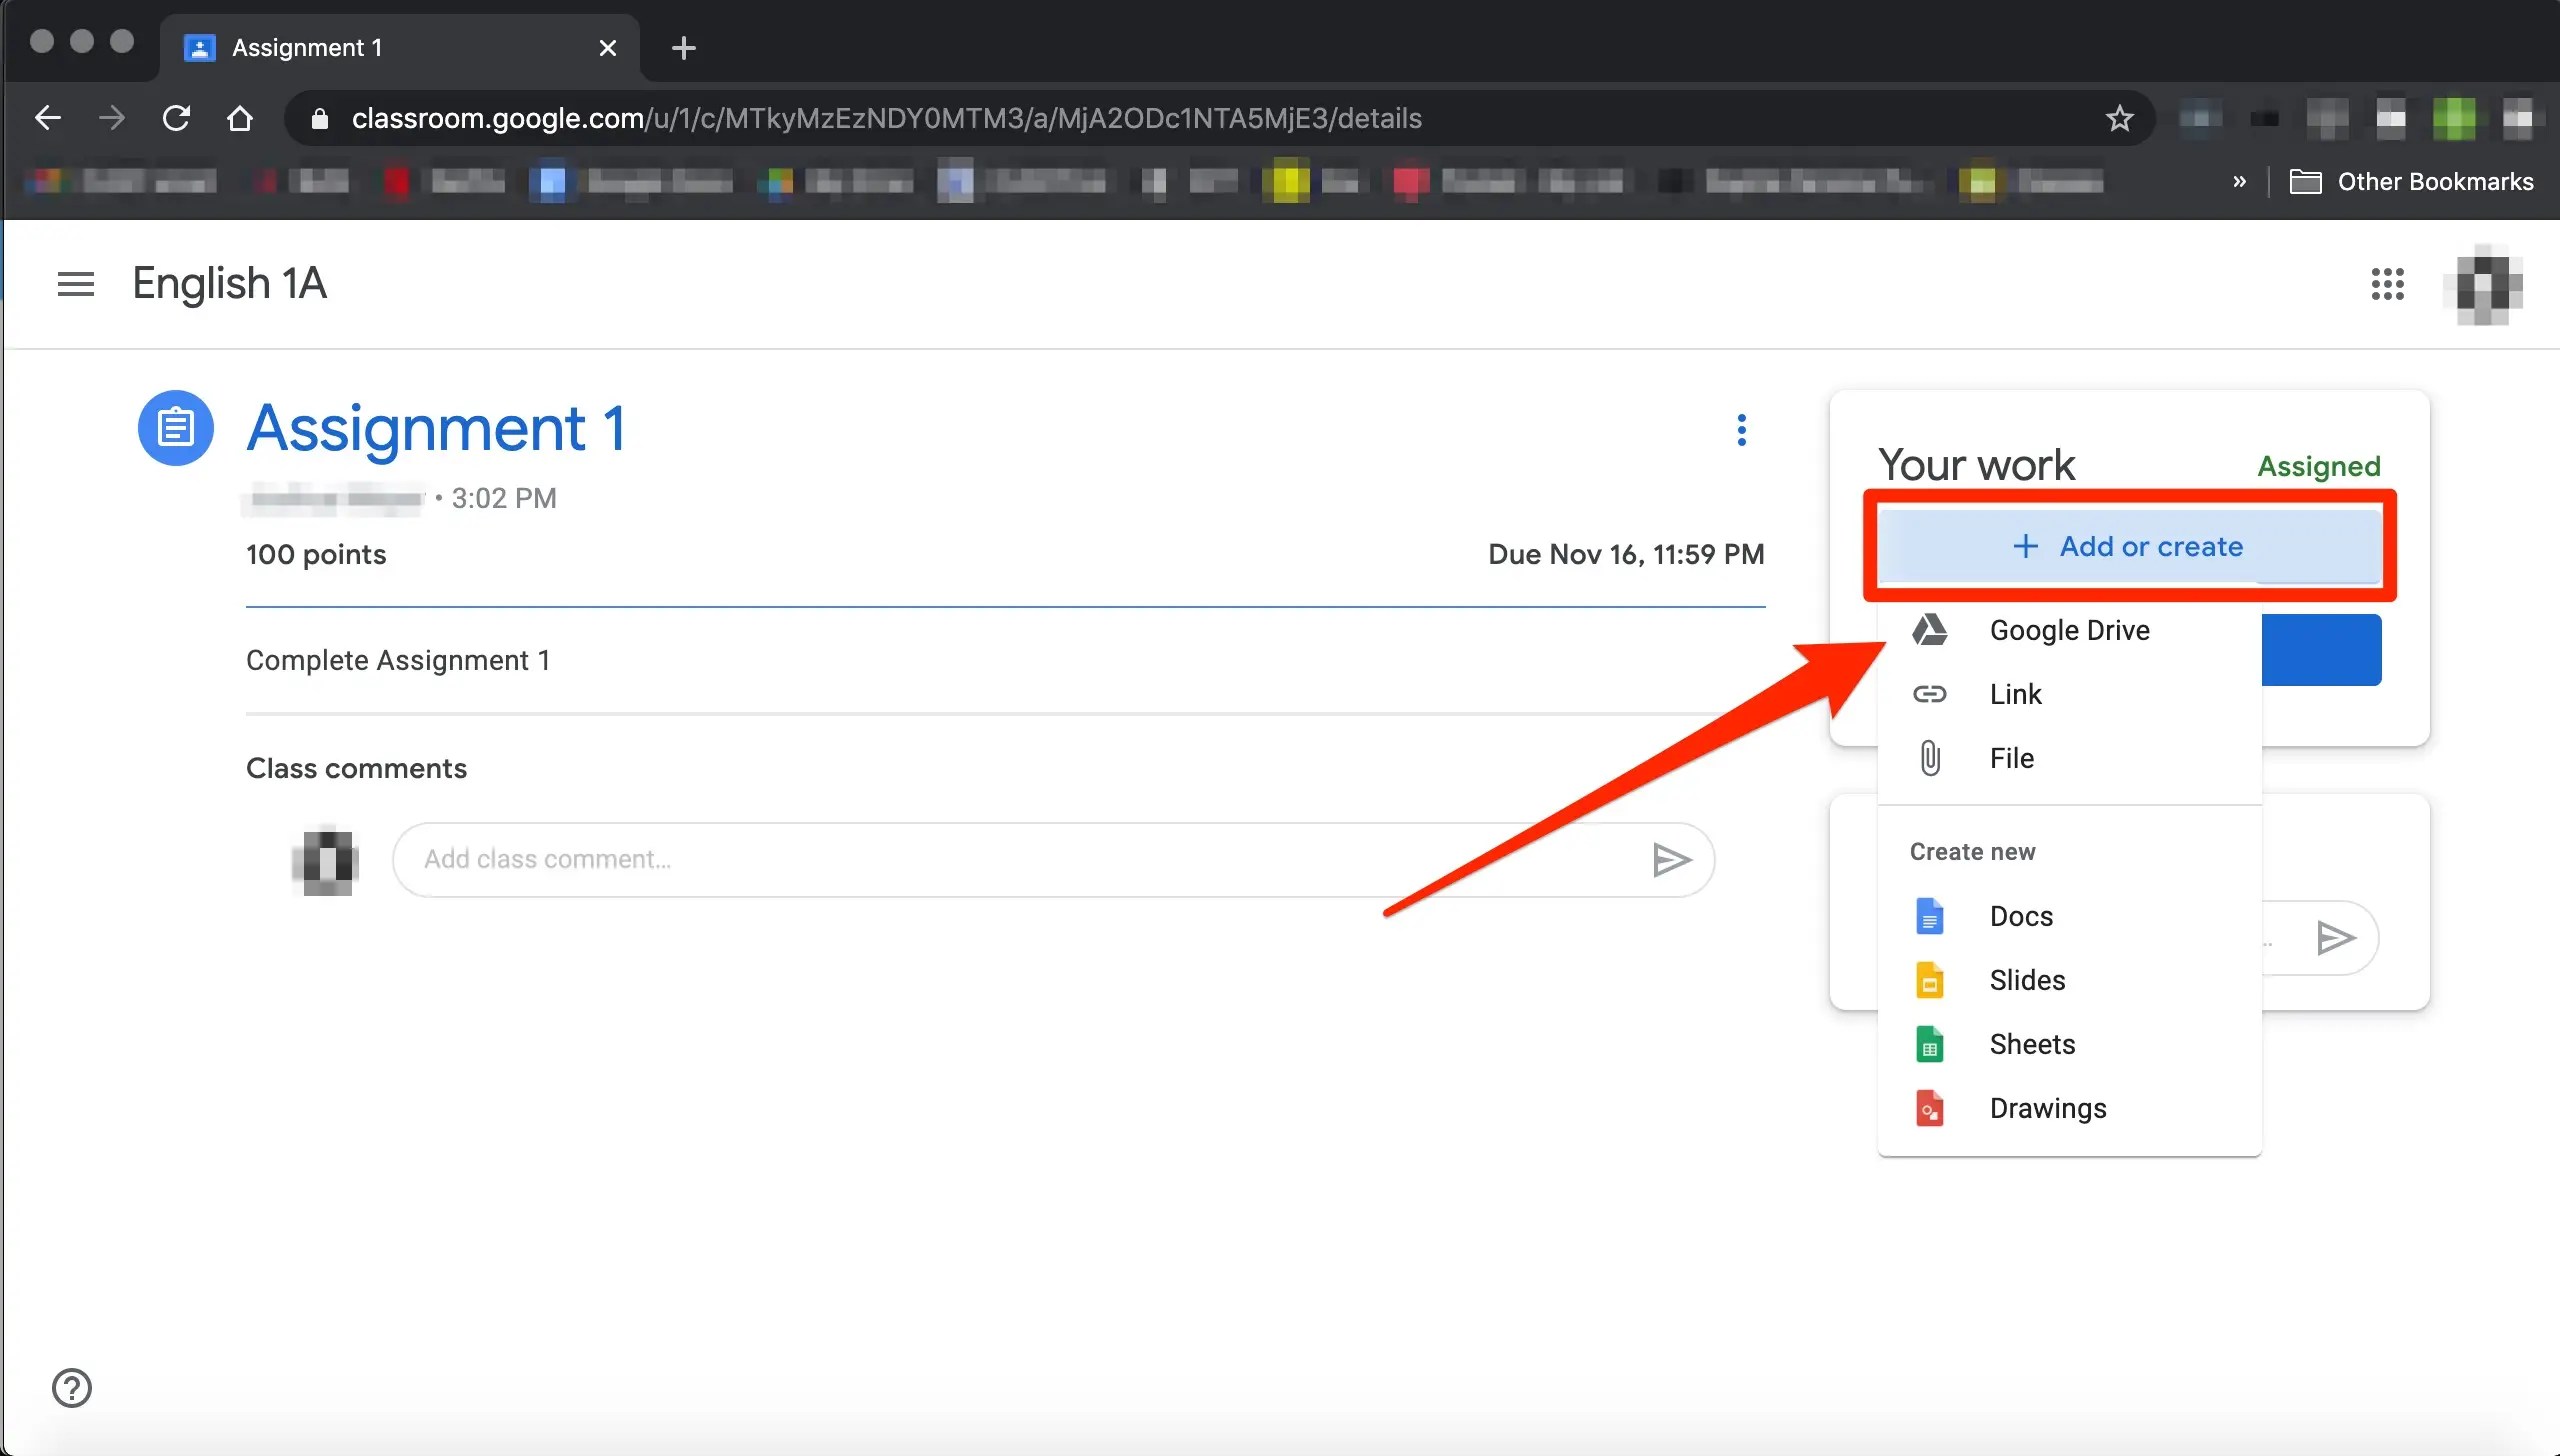Open the assignment's three-dot options menu
Viewport: 2560px width, 1456px height.
pos(1741,430)
